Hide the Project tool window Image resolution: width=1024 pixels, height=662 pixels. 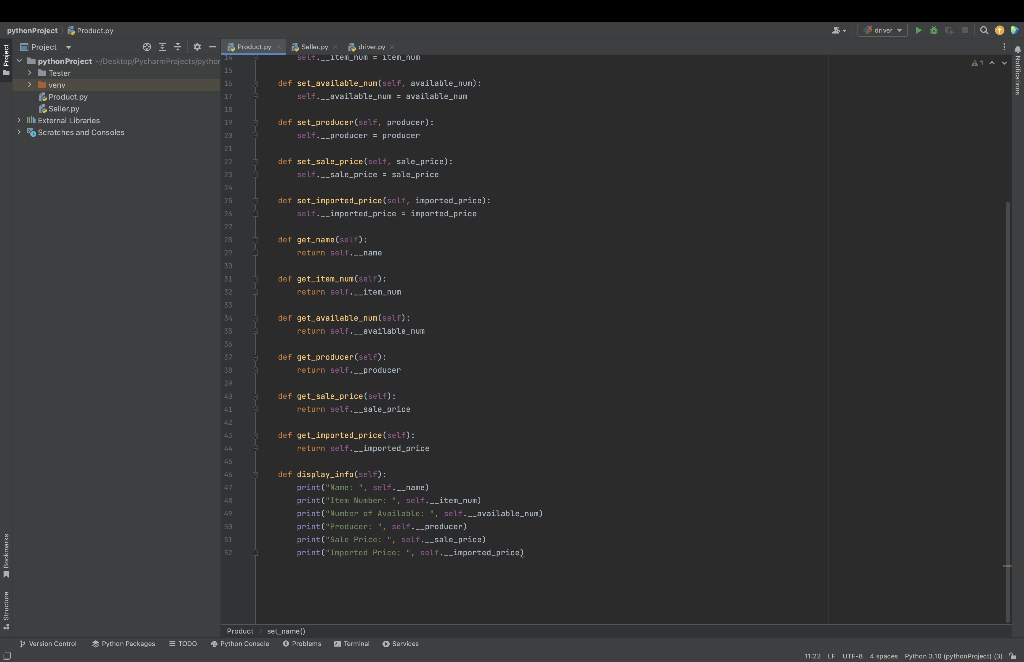pos(213,46)
